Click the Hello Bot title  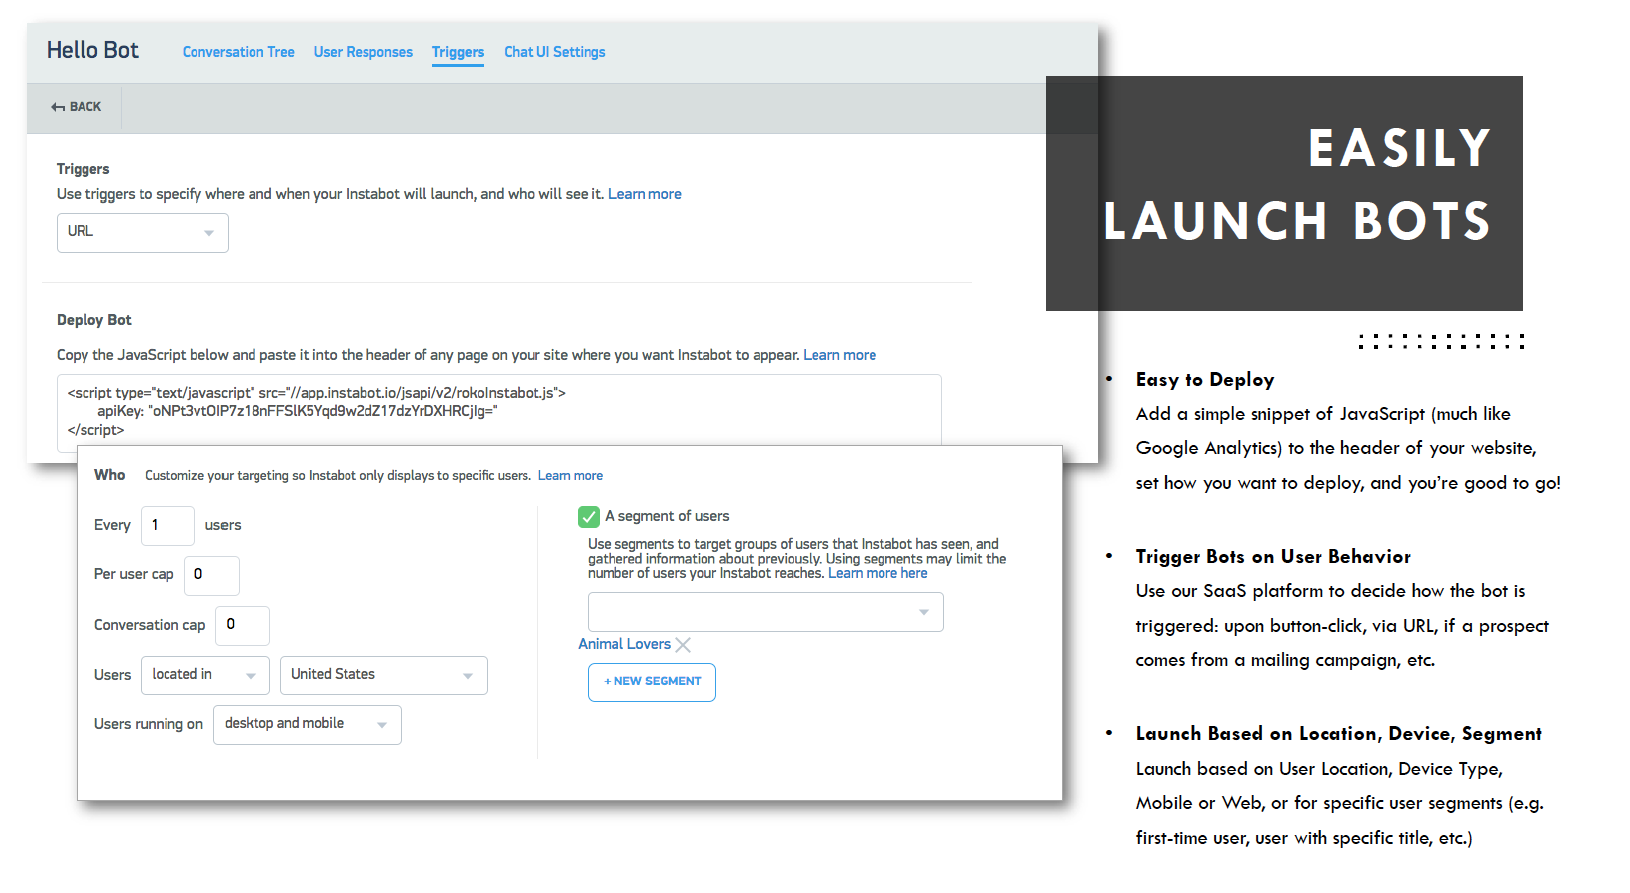point(93,50)
